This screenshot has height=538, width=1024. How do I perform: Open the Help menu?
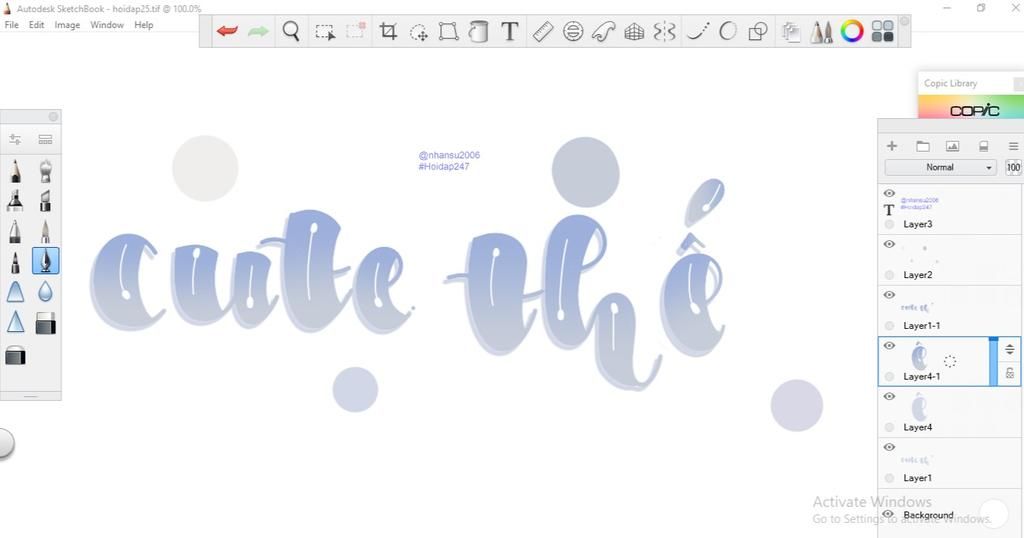144,25
